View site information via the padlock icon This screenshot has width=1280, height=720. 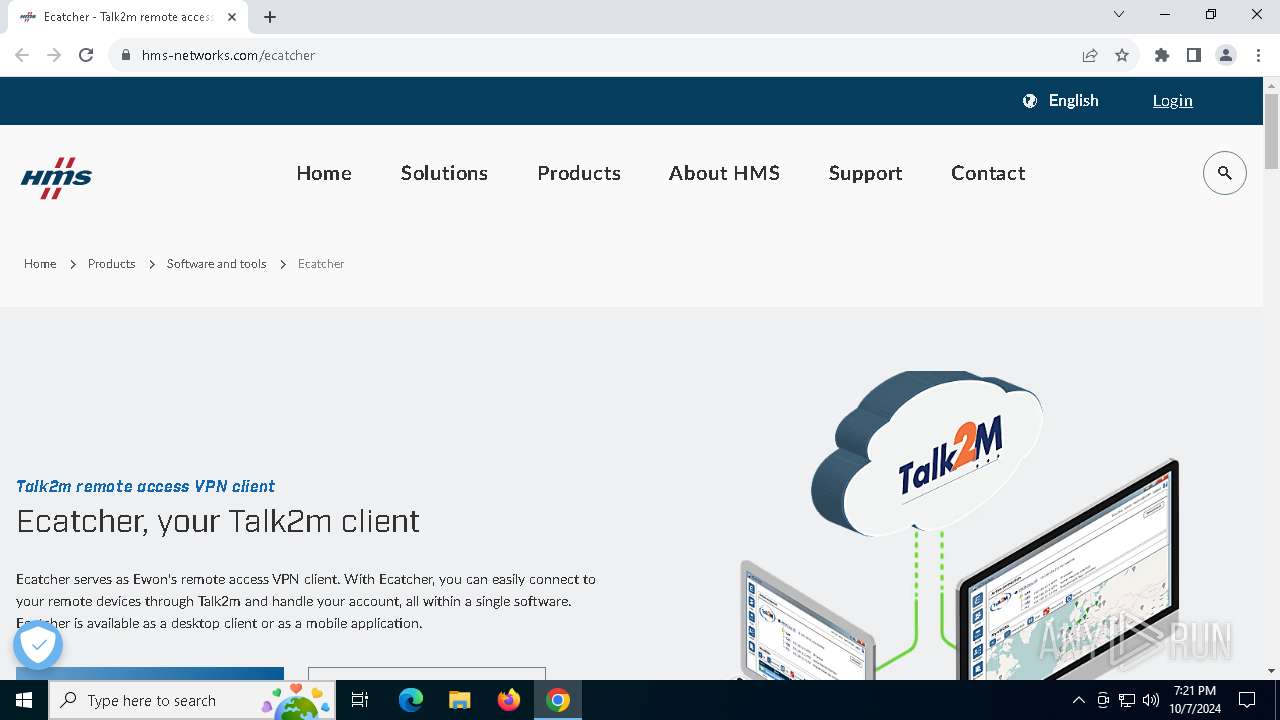(x=126, y=55)
